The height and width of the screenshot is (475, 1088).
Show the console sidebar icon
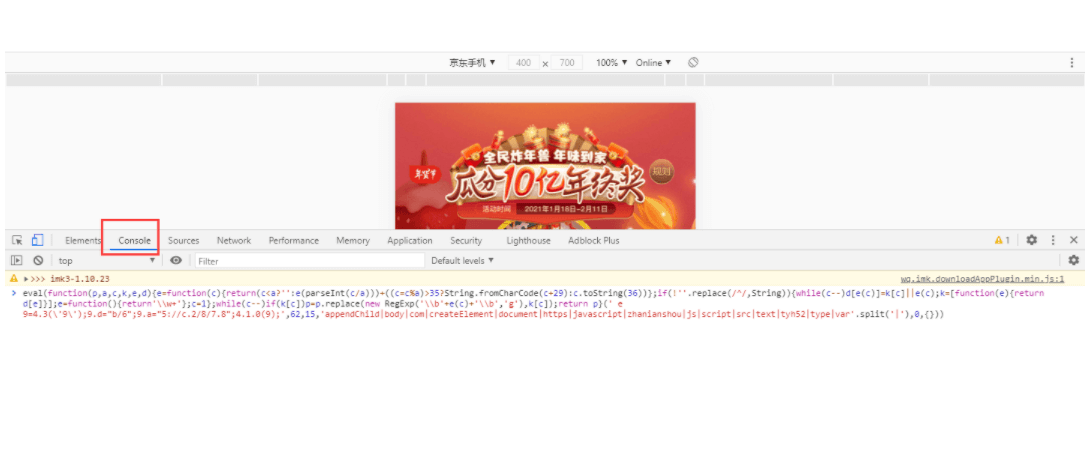17,260
